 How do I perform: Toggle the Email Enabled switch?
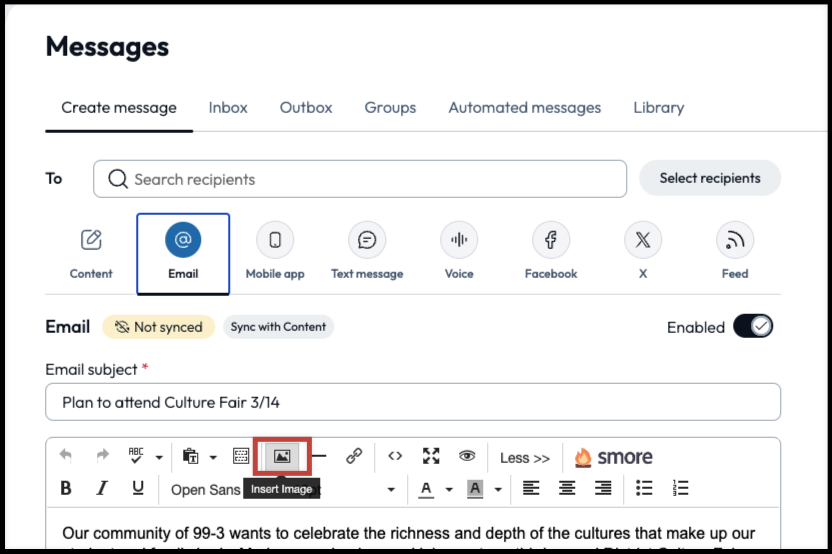pos(752,326)
